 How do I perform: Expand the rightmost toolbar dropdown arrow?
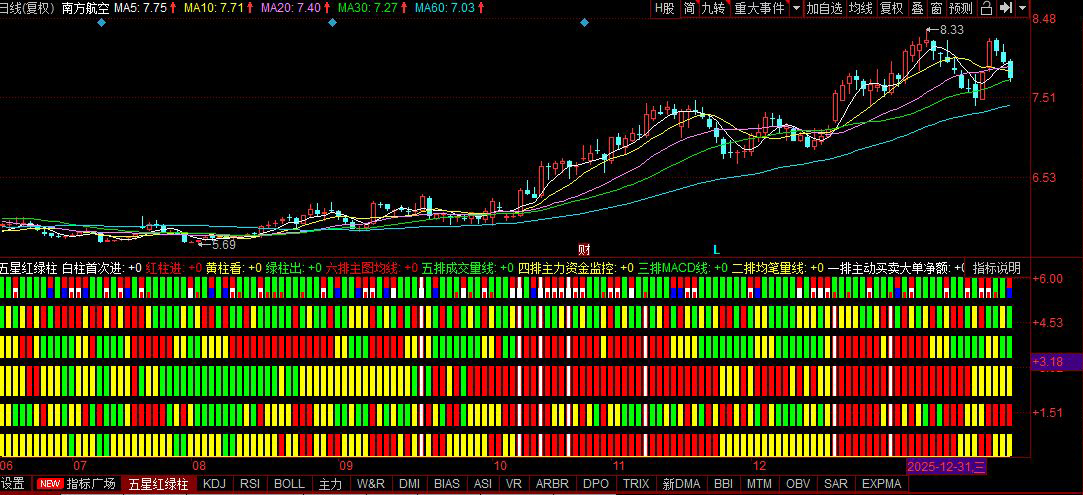pos(1022,8)
